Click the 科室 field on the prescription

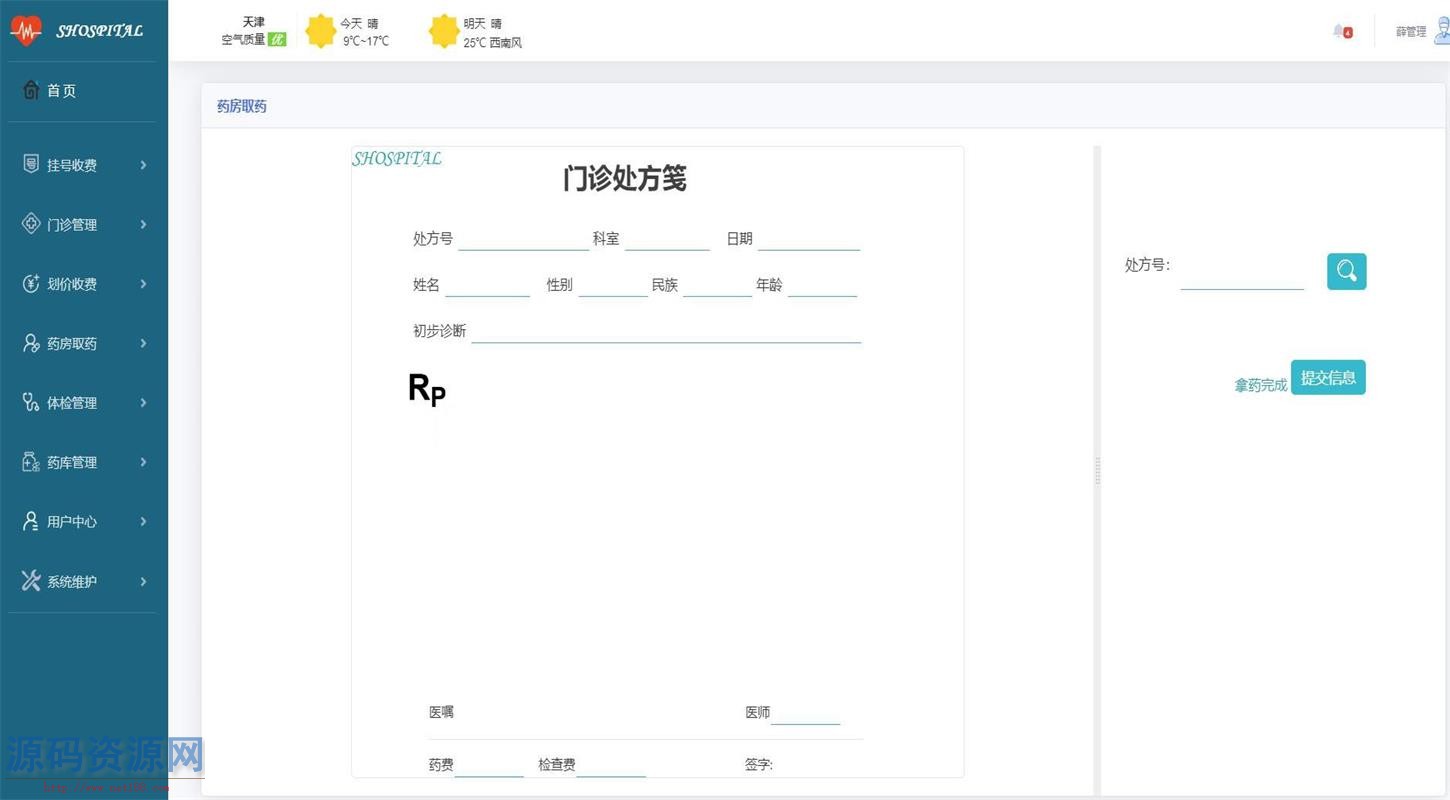(667, 238)
